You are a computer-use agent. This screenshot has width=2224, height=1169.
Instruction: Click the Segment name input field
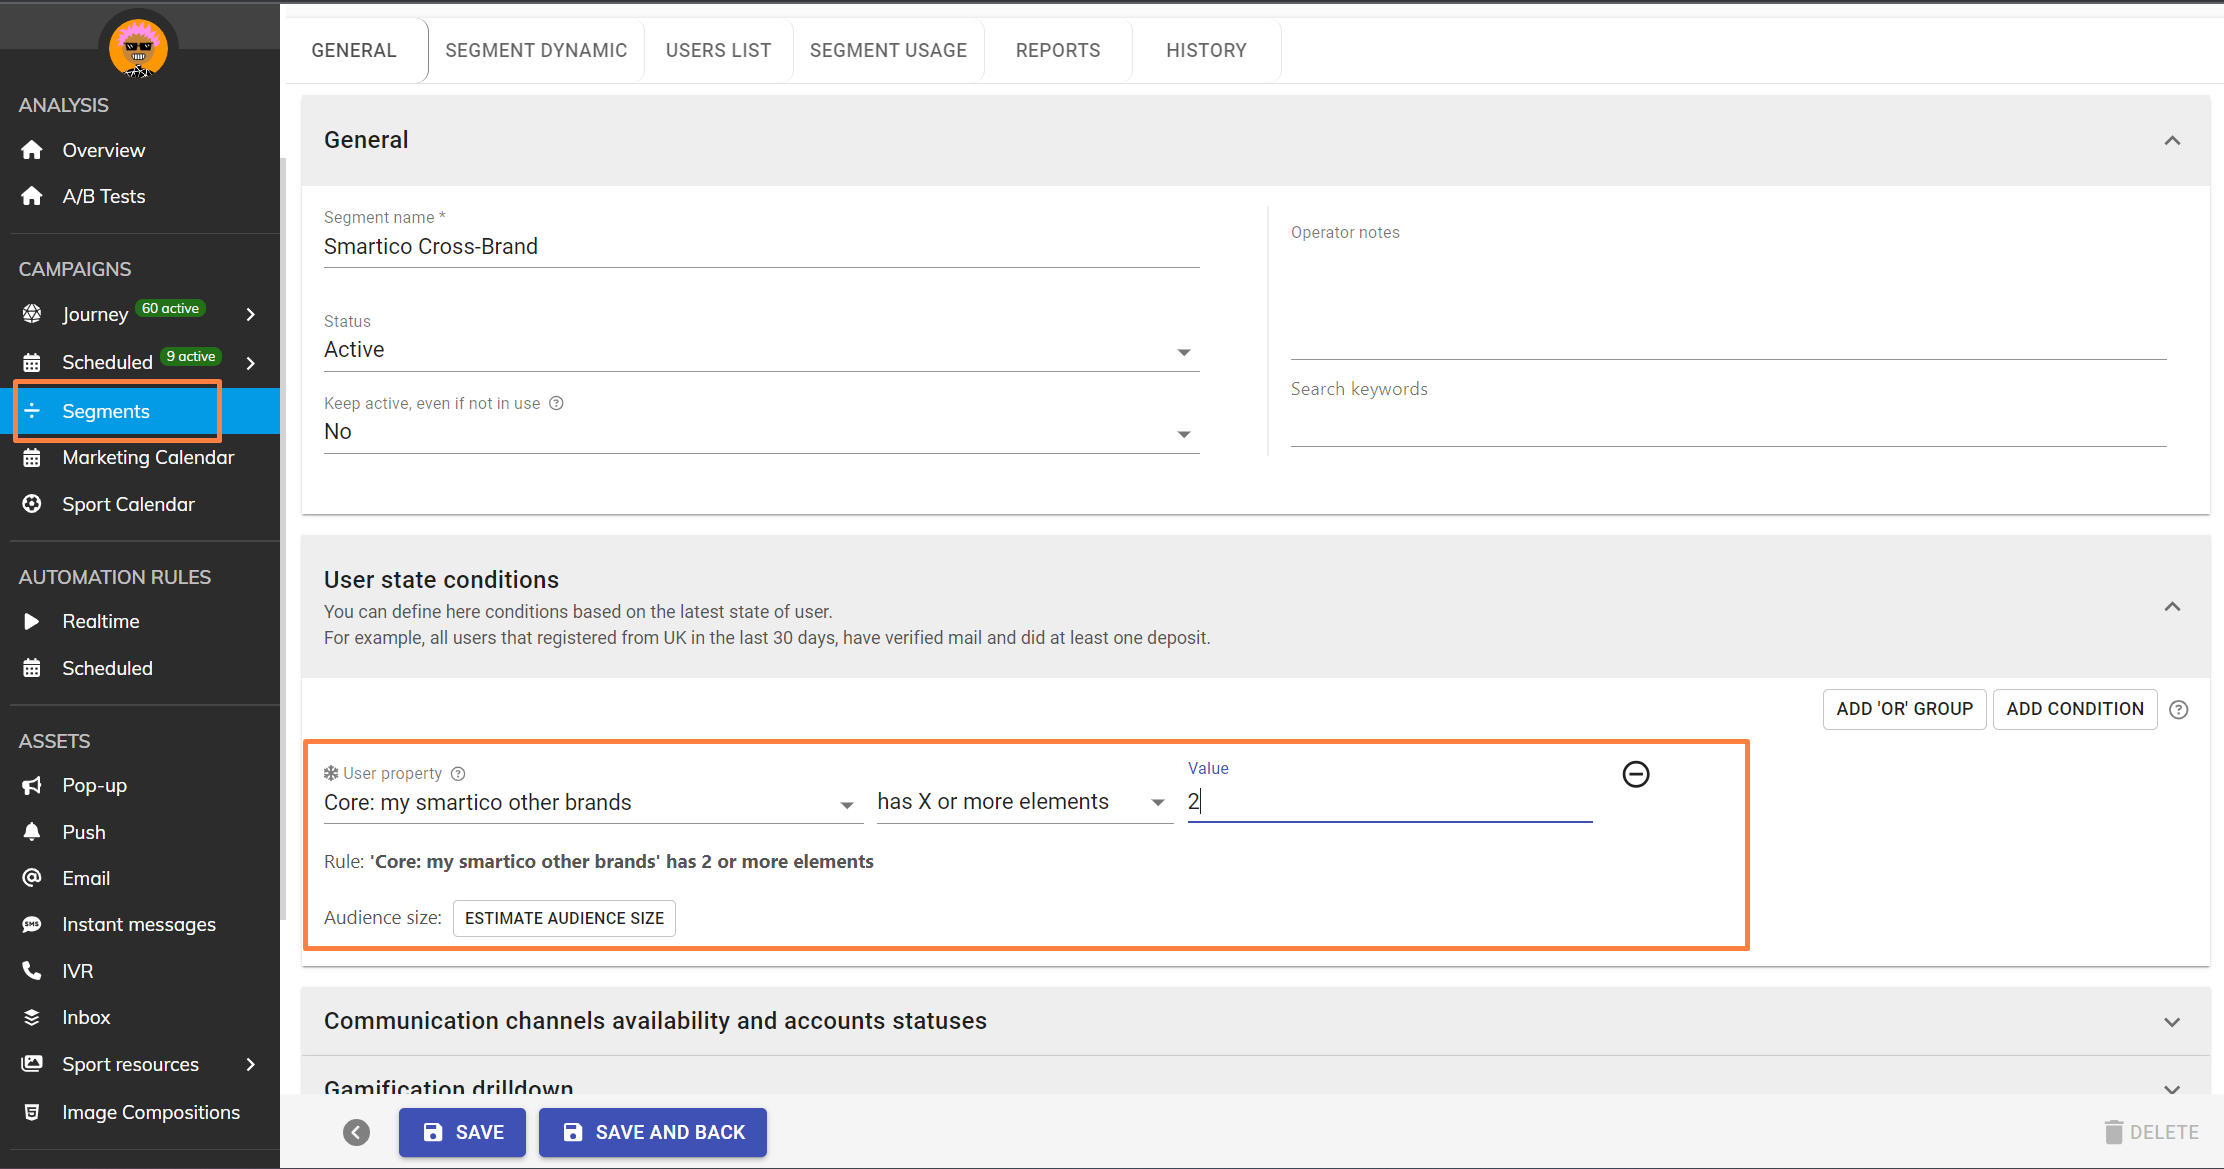760,247
